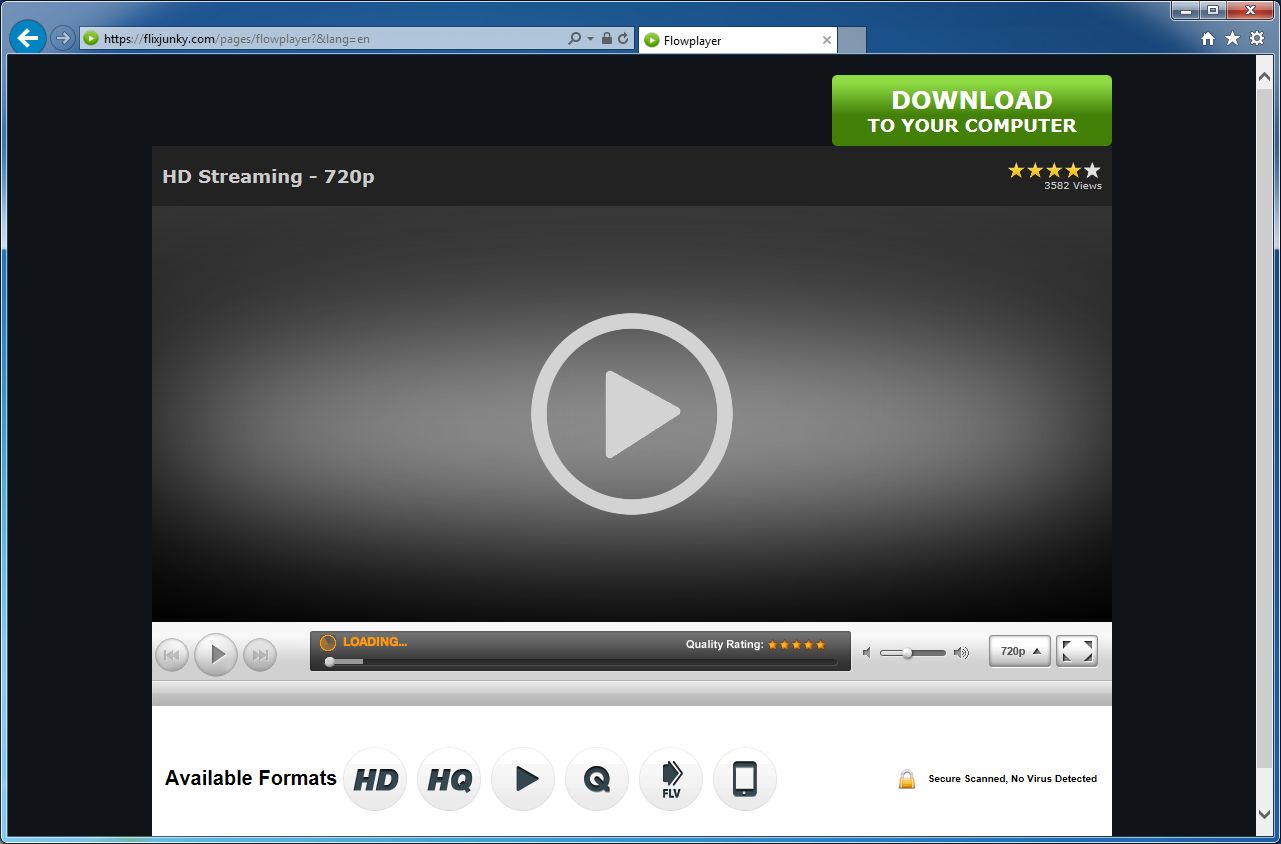Open Internet Explorer settings gear menu
Viewport: 1281px width, 844px height.
[x=1257, y=38]
